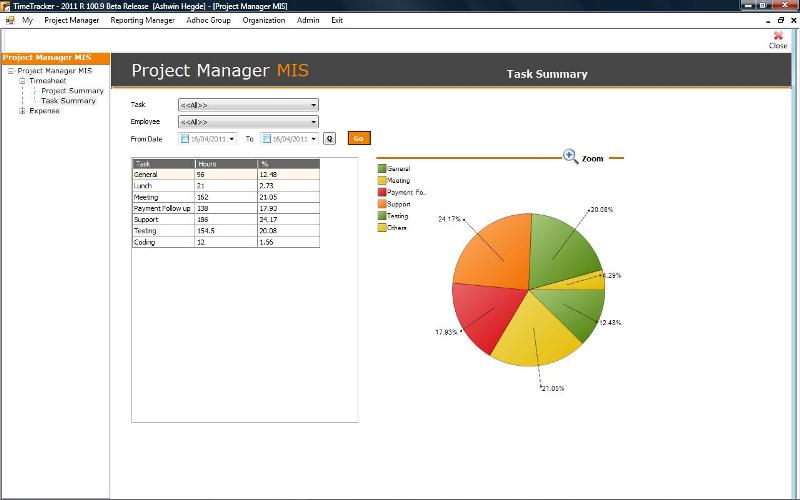Expand the Expense tree node
800x500 pixels.
point(22,111)
